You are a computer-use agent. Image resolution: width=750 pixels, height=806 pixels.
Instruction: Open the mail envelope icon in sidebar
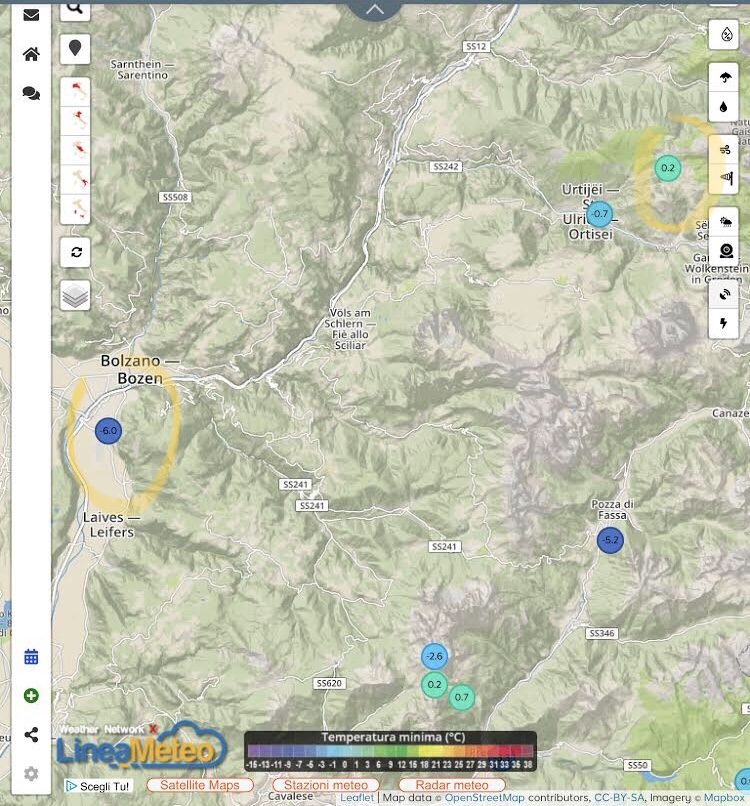(31, 15)
